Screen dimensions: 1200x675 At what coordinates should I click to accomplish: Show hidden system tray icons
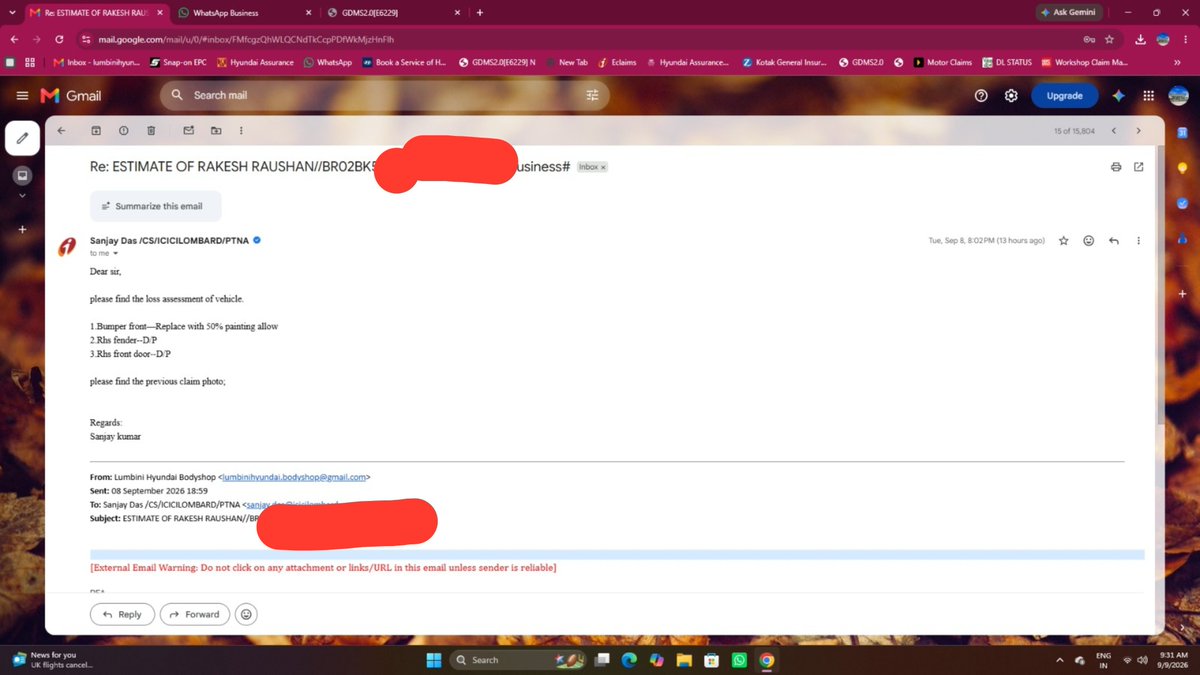point(1059,660)
